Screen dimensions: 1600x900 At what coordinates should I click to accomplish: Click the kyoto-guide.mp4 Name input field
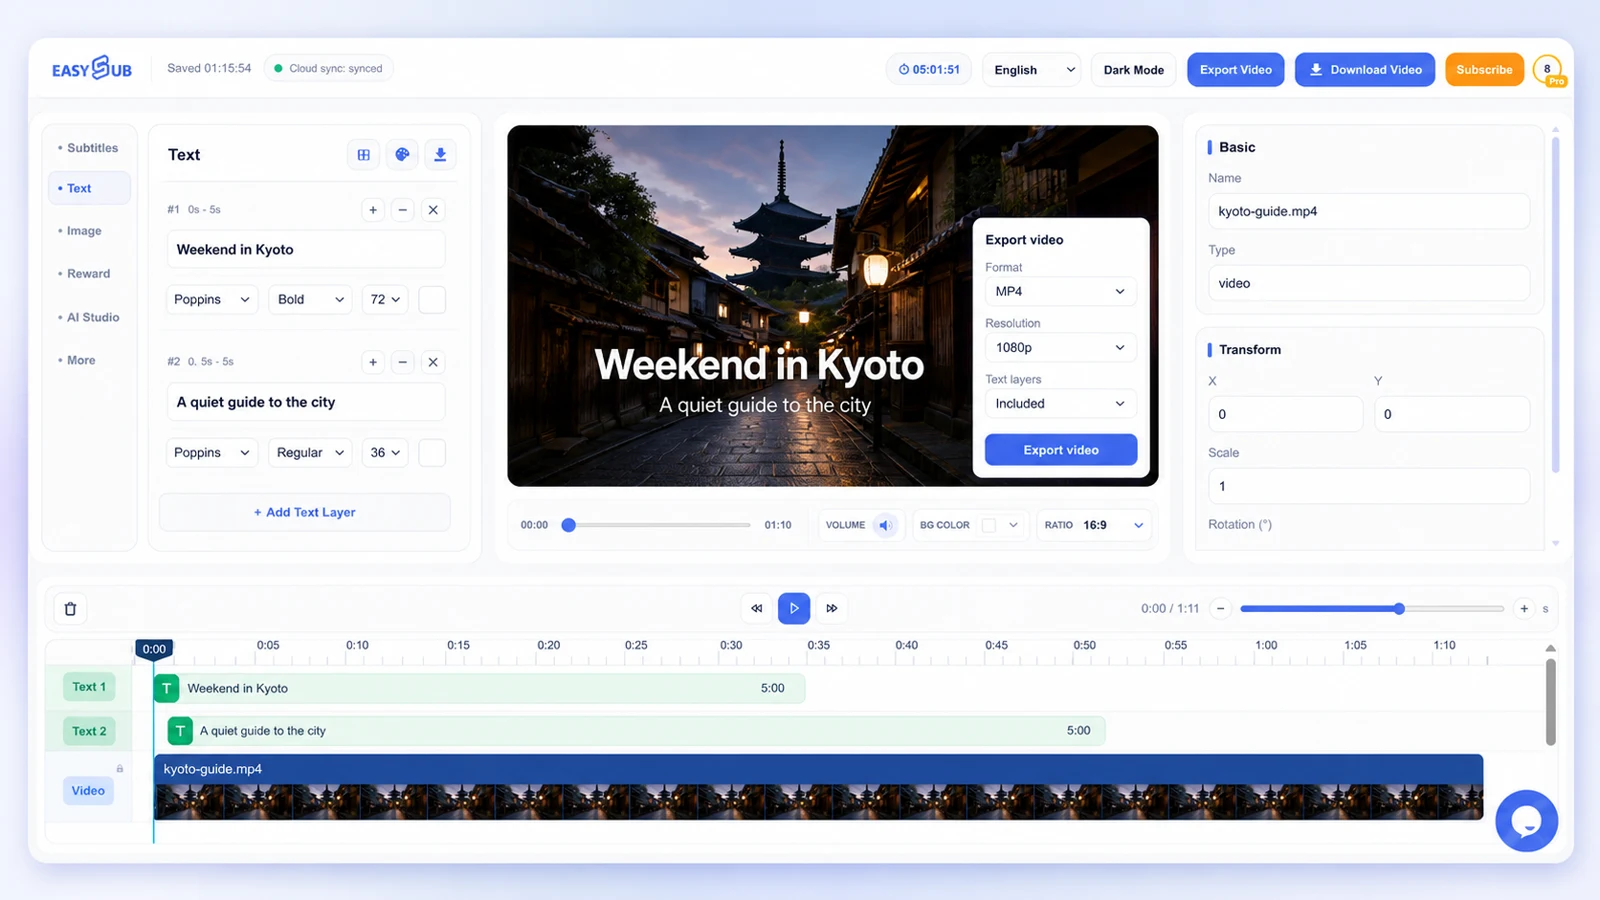(x=1369, y=211)
